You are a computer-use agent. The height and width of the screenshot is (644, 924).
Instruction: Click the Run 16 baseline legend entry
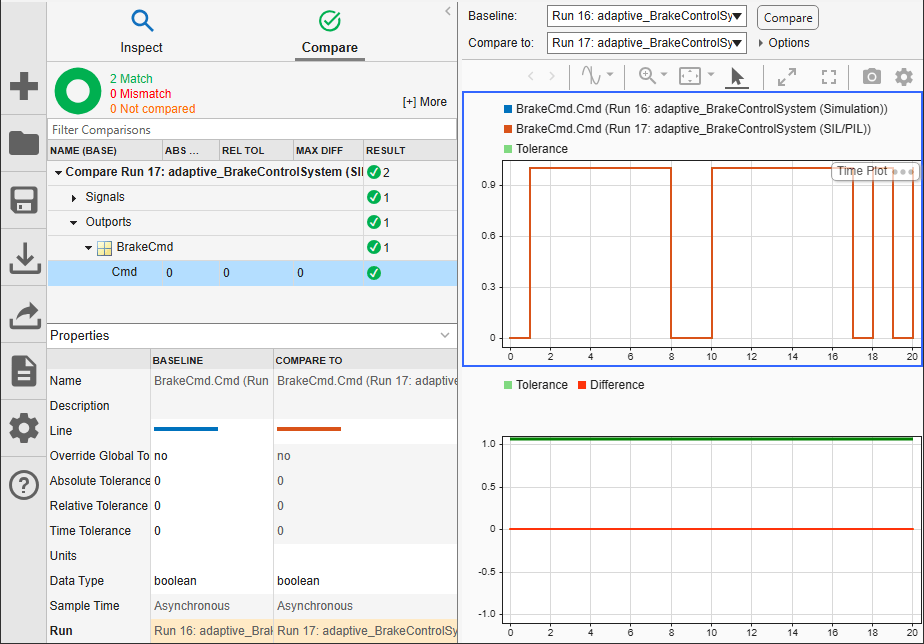pyautogui.click(x=695, y=109)
